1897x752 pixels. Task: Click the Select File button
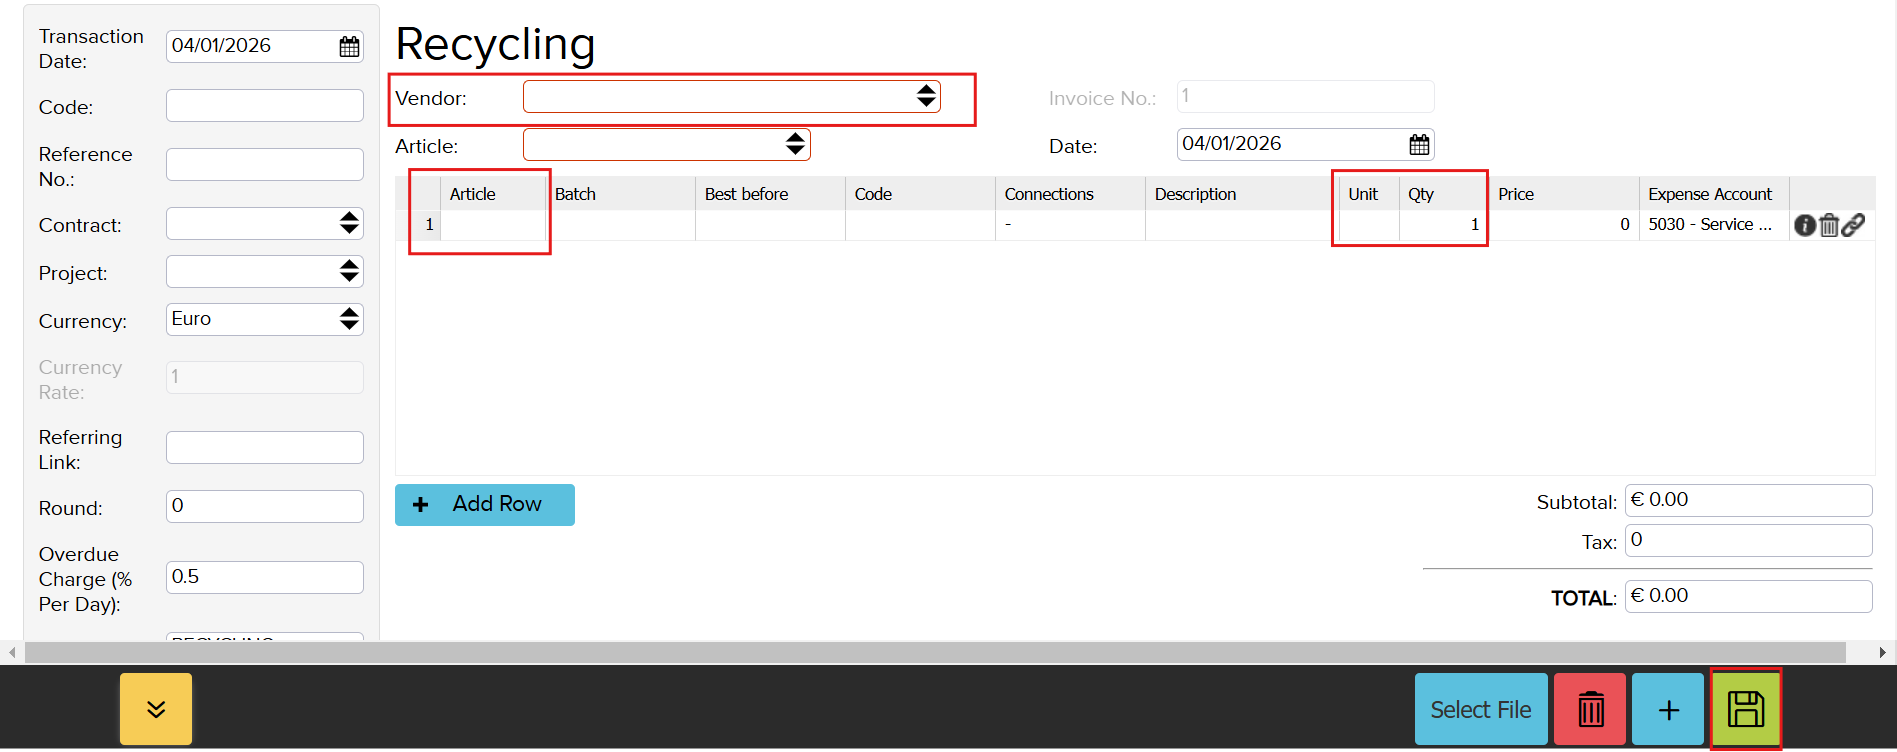pos(1480,709)
